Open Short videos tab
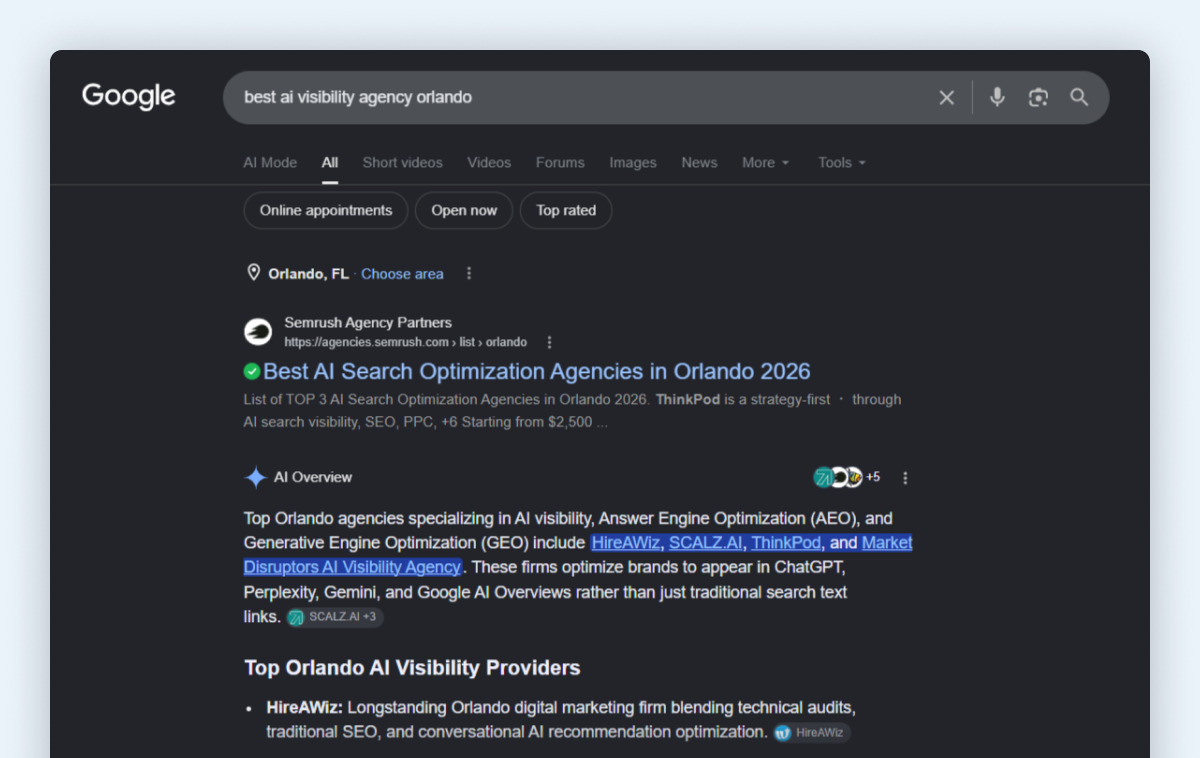Viewport: 1200px width, 758px height. coord(402,162)
